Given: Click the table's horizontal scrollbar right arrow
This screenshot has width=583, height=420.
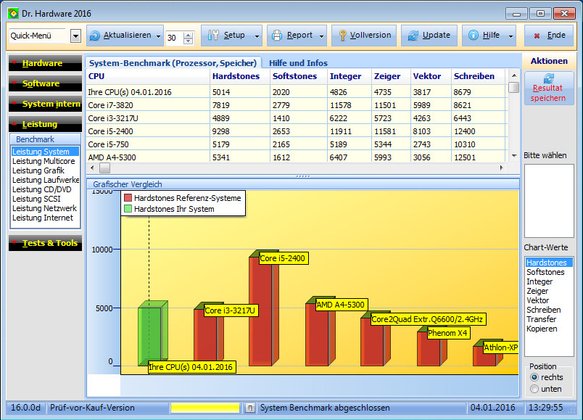Looking at the screenshot, I should [501, 168].
